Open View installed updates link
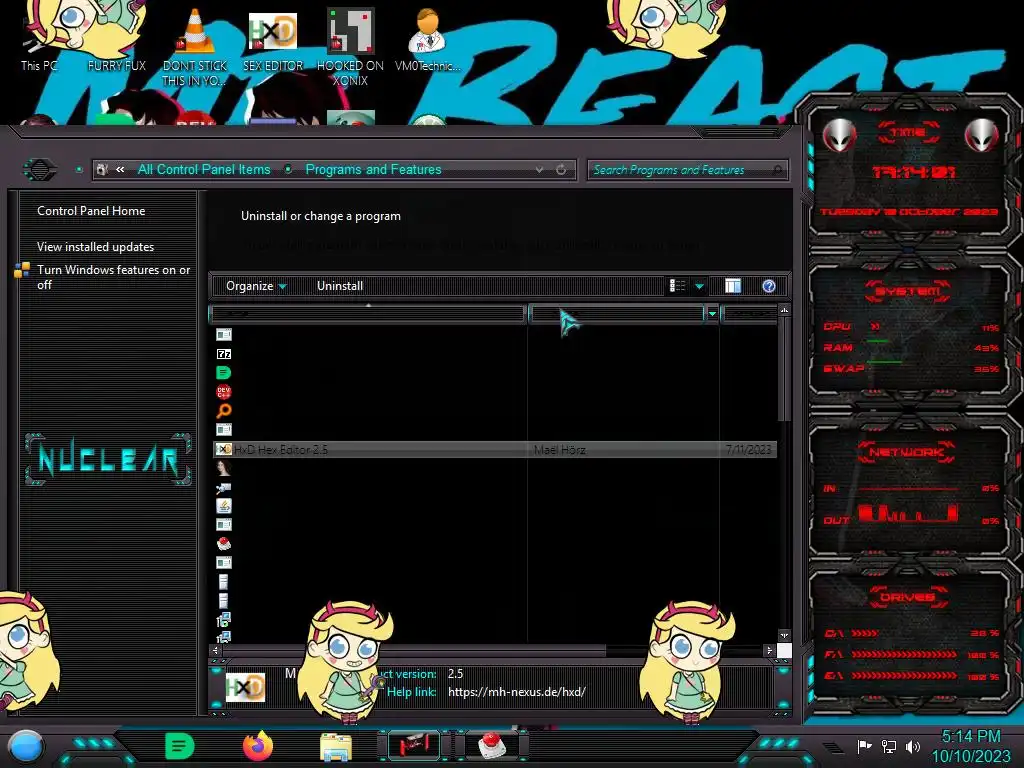1024x768 pixels. pyautogui.click(x=95, y=247)
